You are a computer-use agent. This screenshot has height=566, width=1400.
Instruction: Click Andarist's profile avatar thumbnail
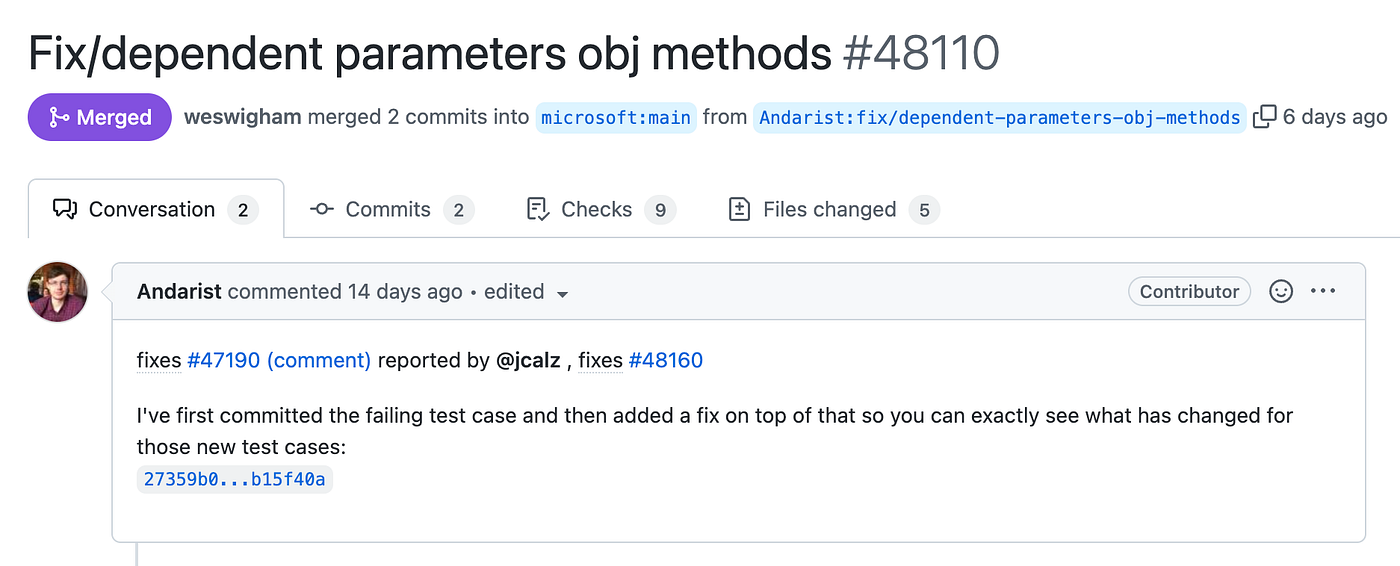[x=58, y=292]
